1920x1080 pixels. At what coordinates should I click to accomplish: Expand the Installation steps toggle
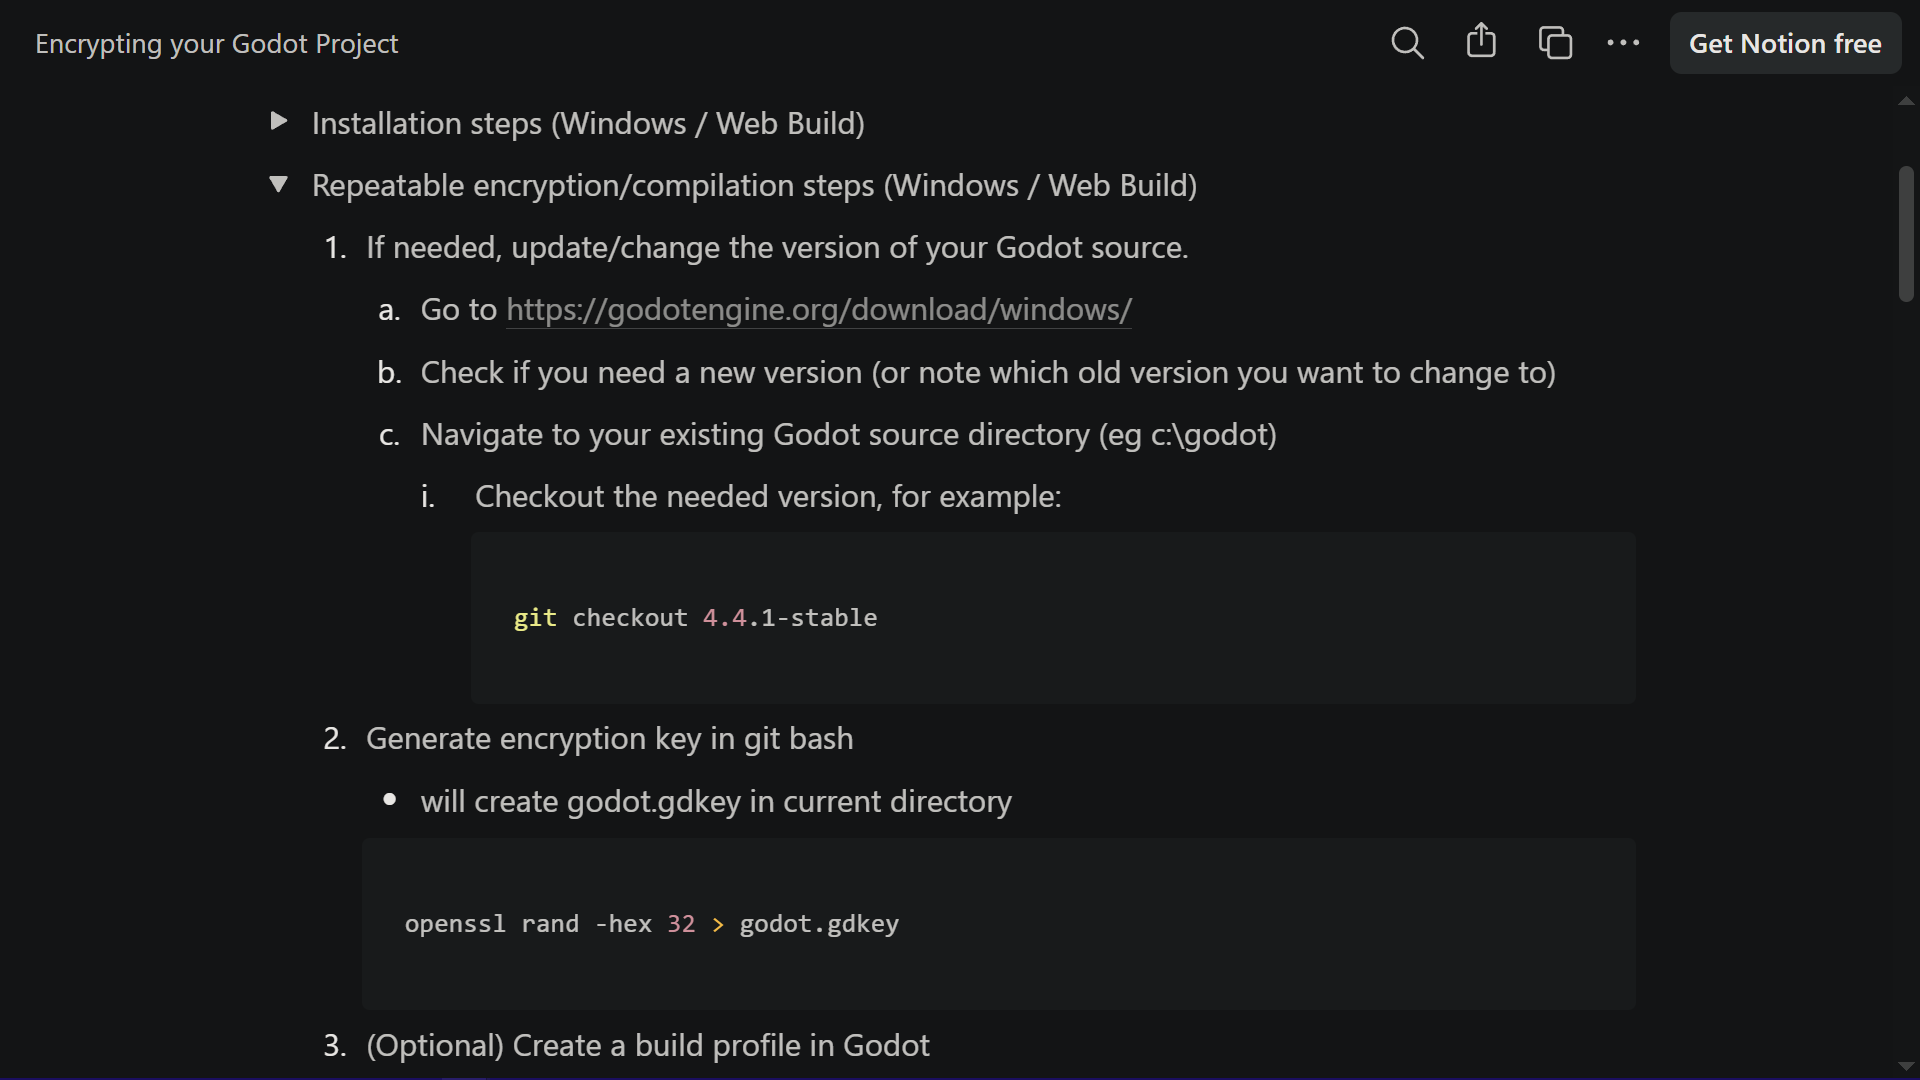(x=279, y=122)
